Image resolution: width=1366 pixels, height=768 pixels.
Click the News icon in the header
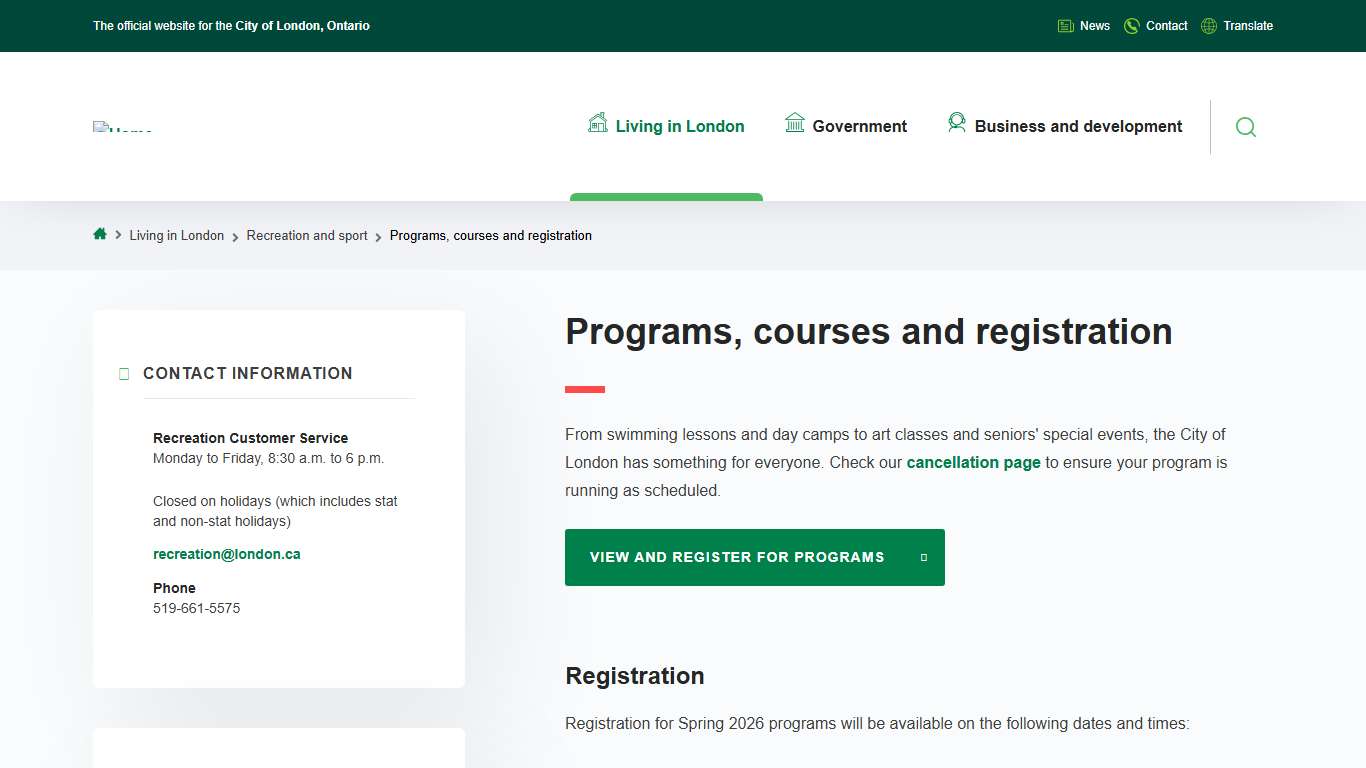pyautogui.click(x=1064, y=25)
